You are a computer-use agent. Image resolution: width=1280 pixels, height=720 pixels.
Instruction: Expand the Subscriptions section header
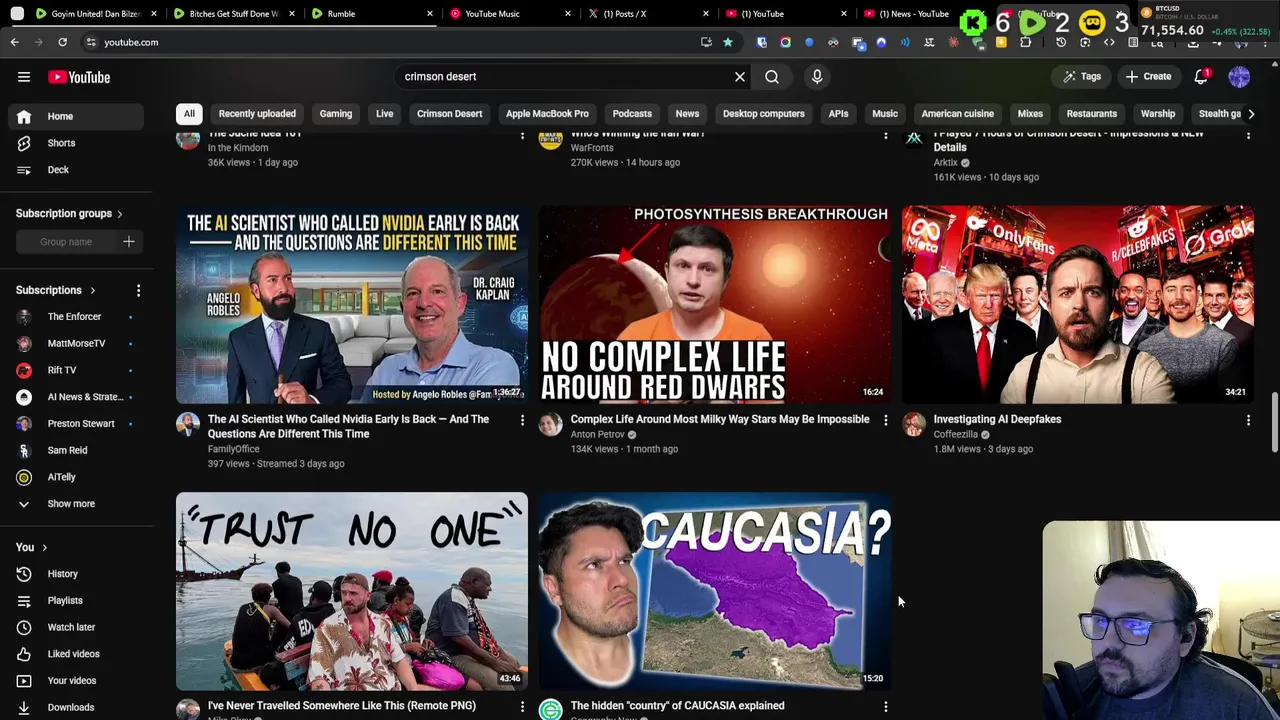click(56, 290)
